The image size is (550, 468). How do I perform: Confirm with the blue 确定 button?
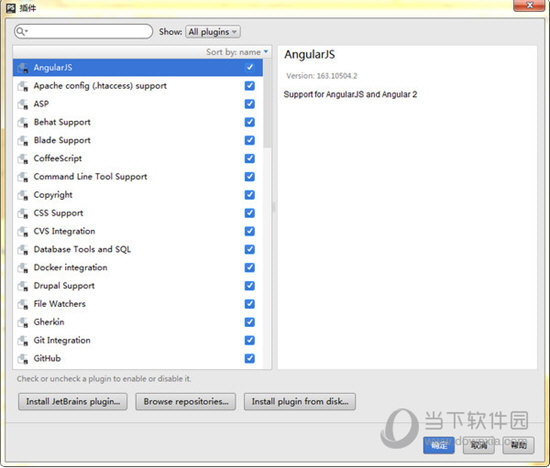click(x=439, y=445)
